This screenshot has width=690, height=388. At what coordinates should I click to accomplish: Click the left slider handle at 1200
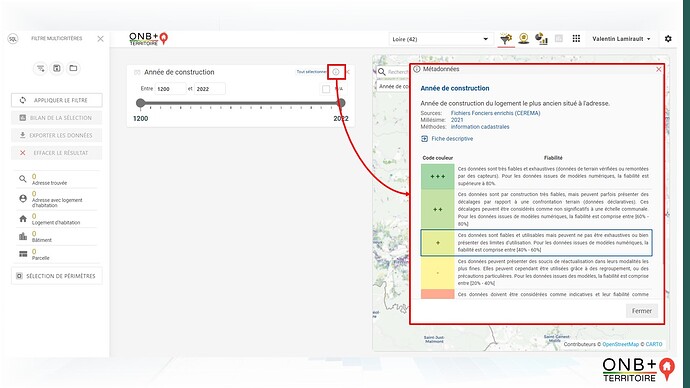pos(140,103)
